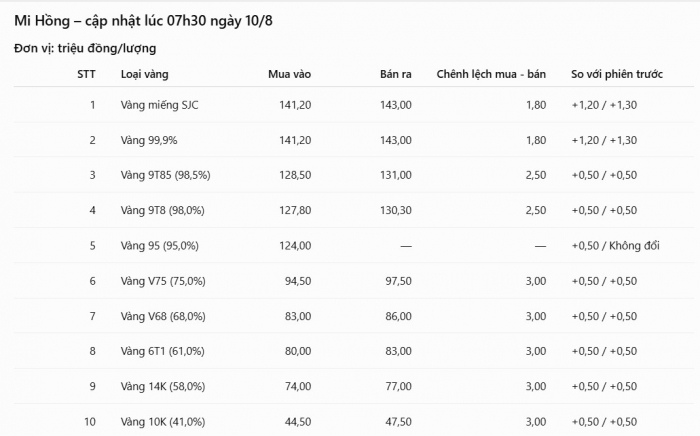
Task: Click the STT column header
Action: (x=86, y=74)
